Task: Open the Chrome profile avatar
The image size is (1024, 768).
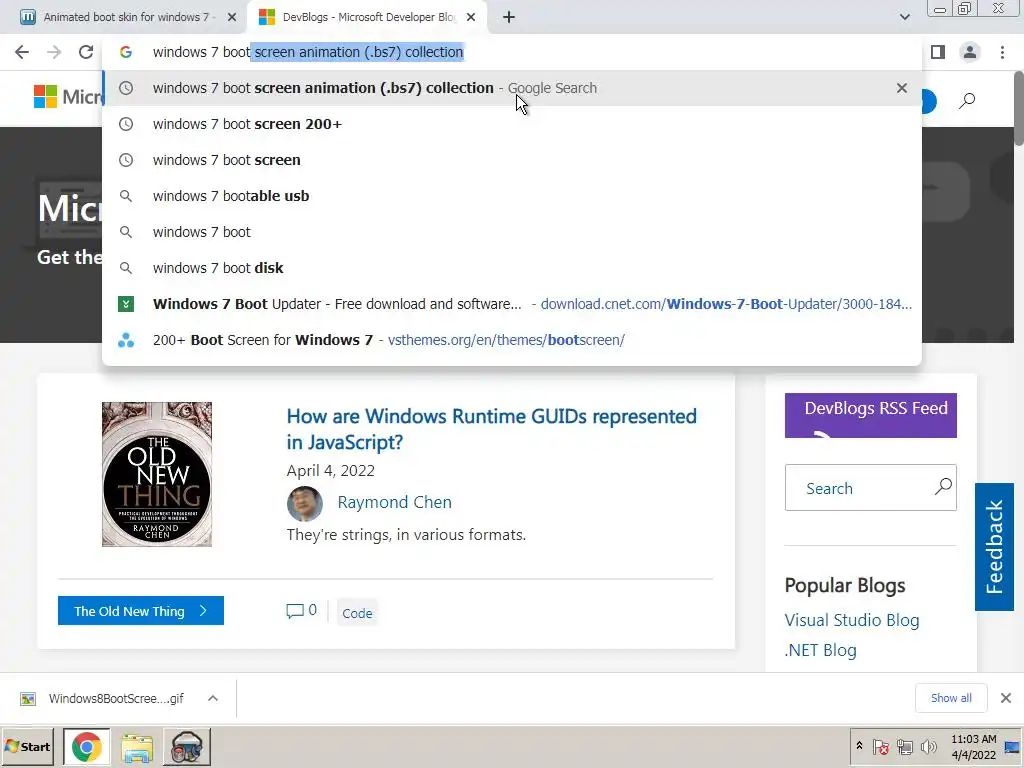Action: pos(970,52)
